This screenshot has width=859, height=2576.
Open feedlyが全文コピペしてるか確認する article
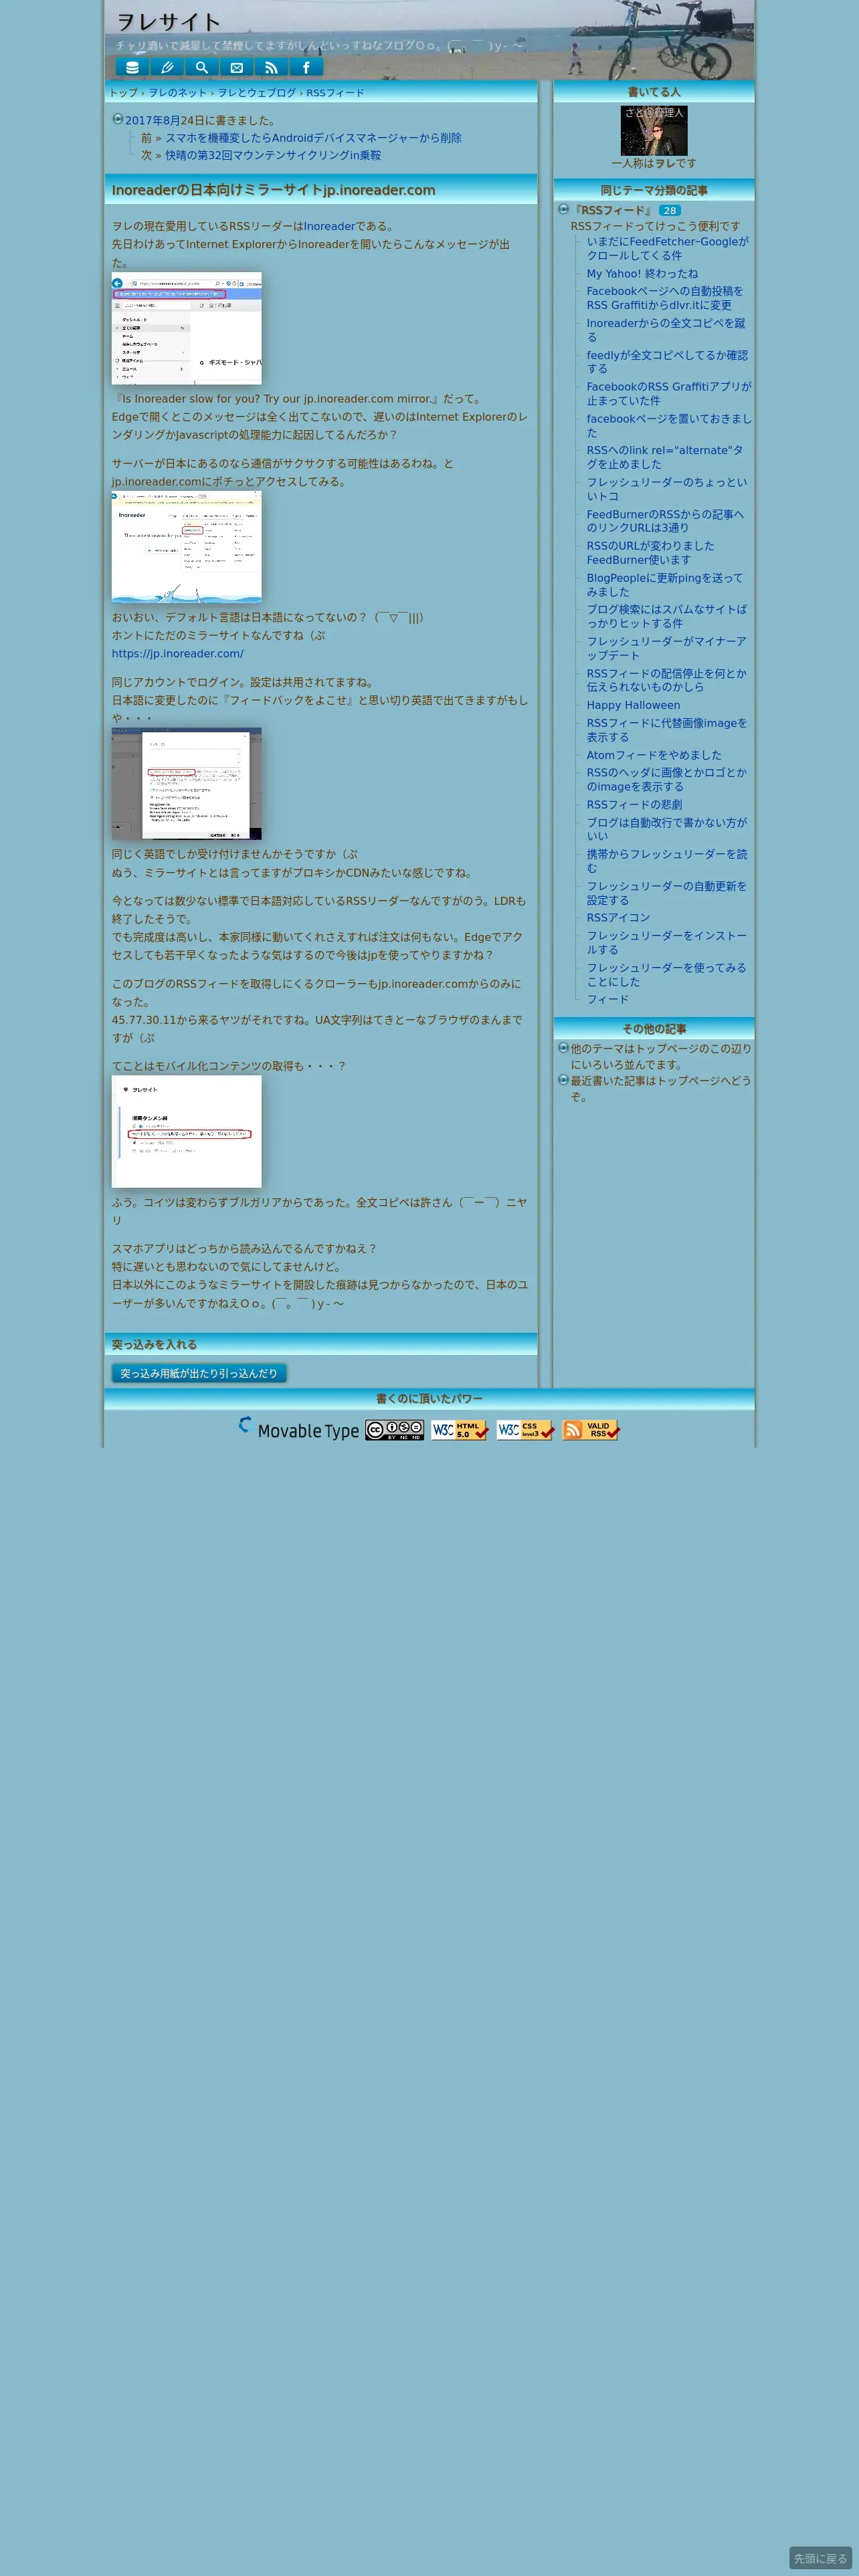(x=667, y=362)
